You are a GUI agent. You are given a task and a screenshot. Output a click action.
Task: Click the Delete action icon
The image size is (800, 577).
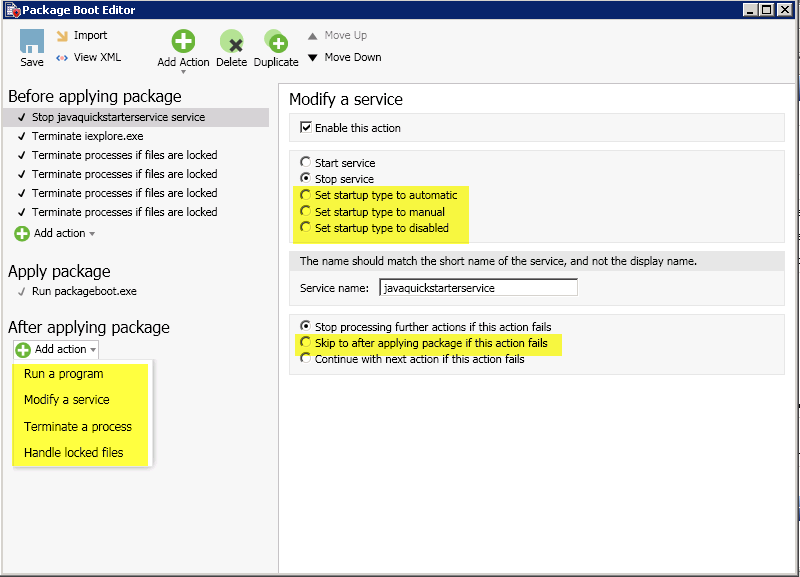tap(232, 41)
